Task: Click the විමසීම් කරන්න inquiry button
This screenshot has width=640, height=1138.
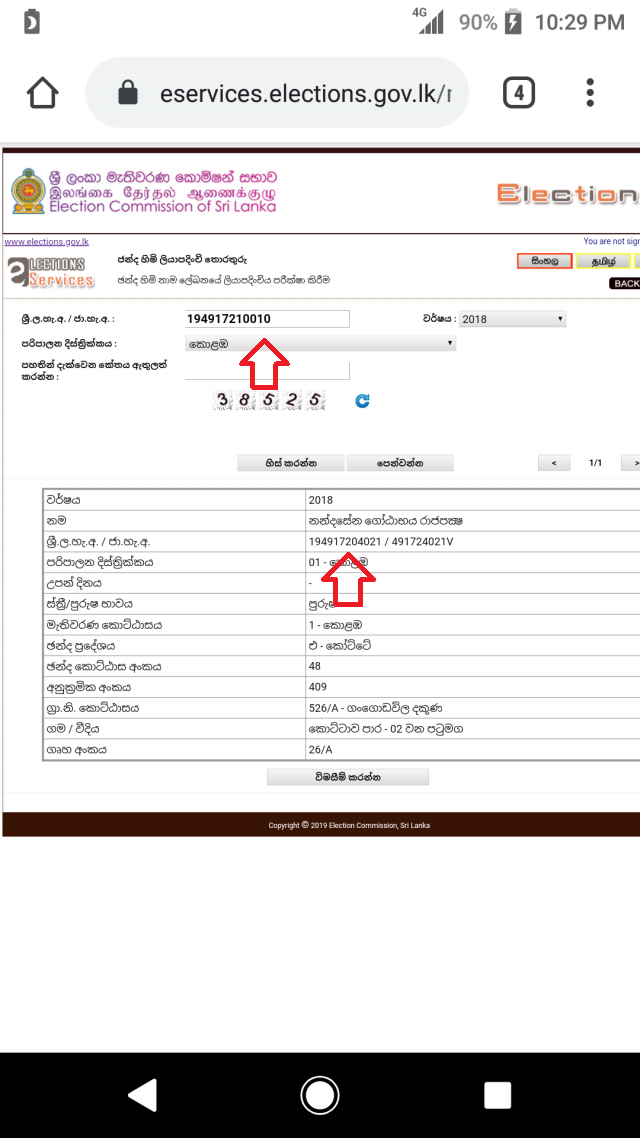Action: click(x=348, y=777)
